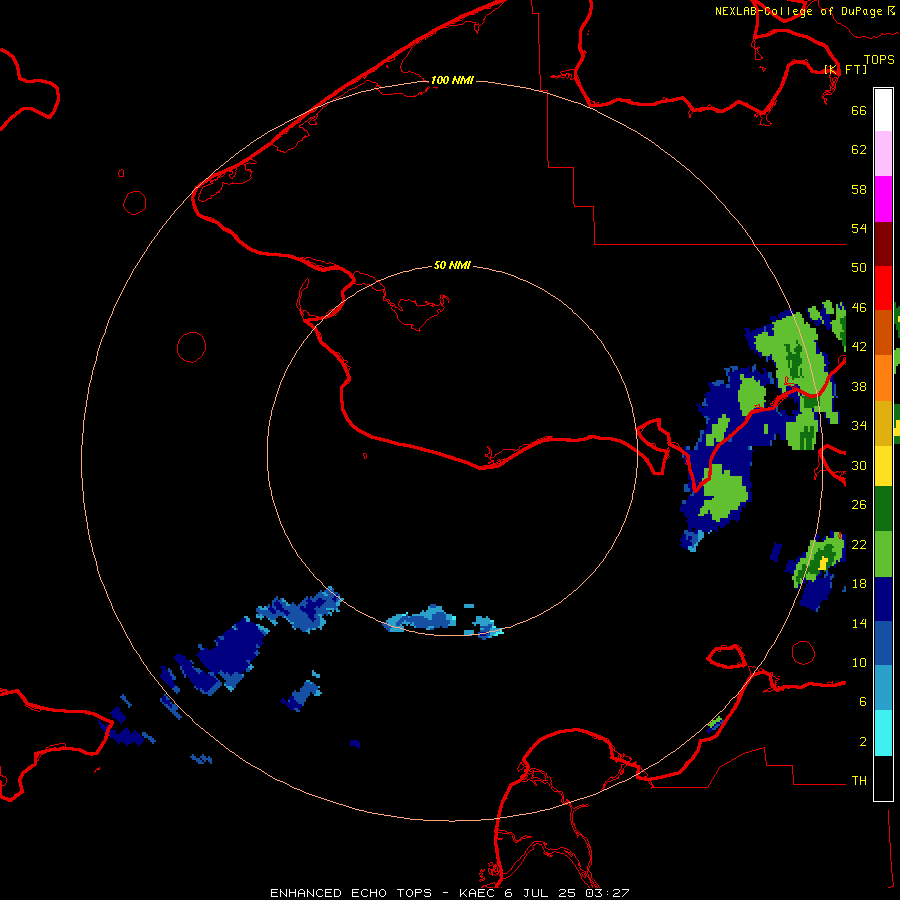Screen dimensions: 900x900
Task: Click the KAEC station identifier in caption
Action: click(x=479, y=893)
